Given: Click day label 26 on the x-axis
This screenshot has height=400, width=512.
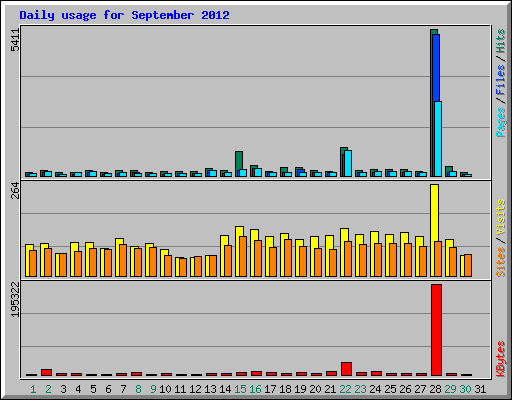Looking at the screenshot, I should pos(405,389).
